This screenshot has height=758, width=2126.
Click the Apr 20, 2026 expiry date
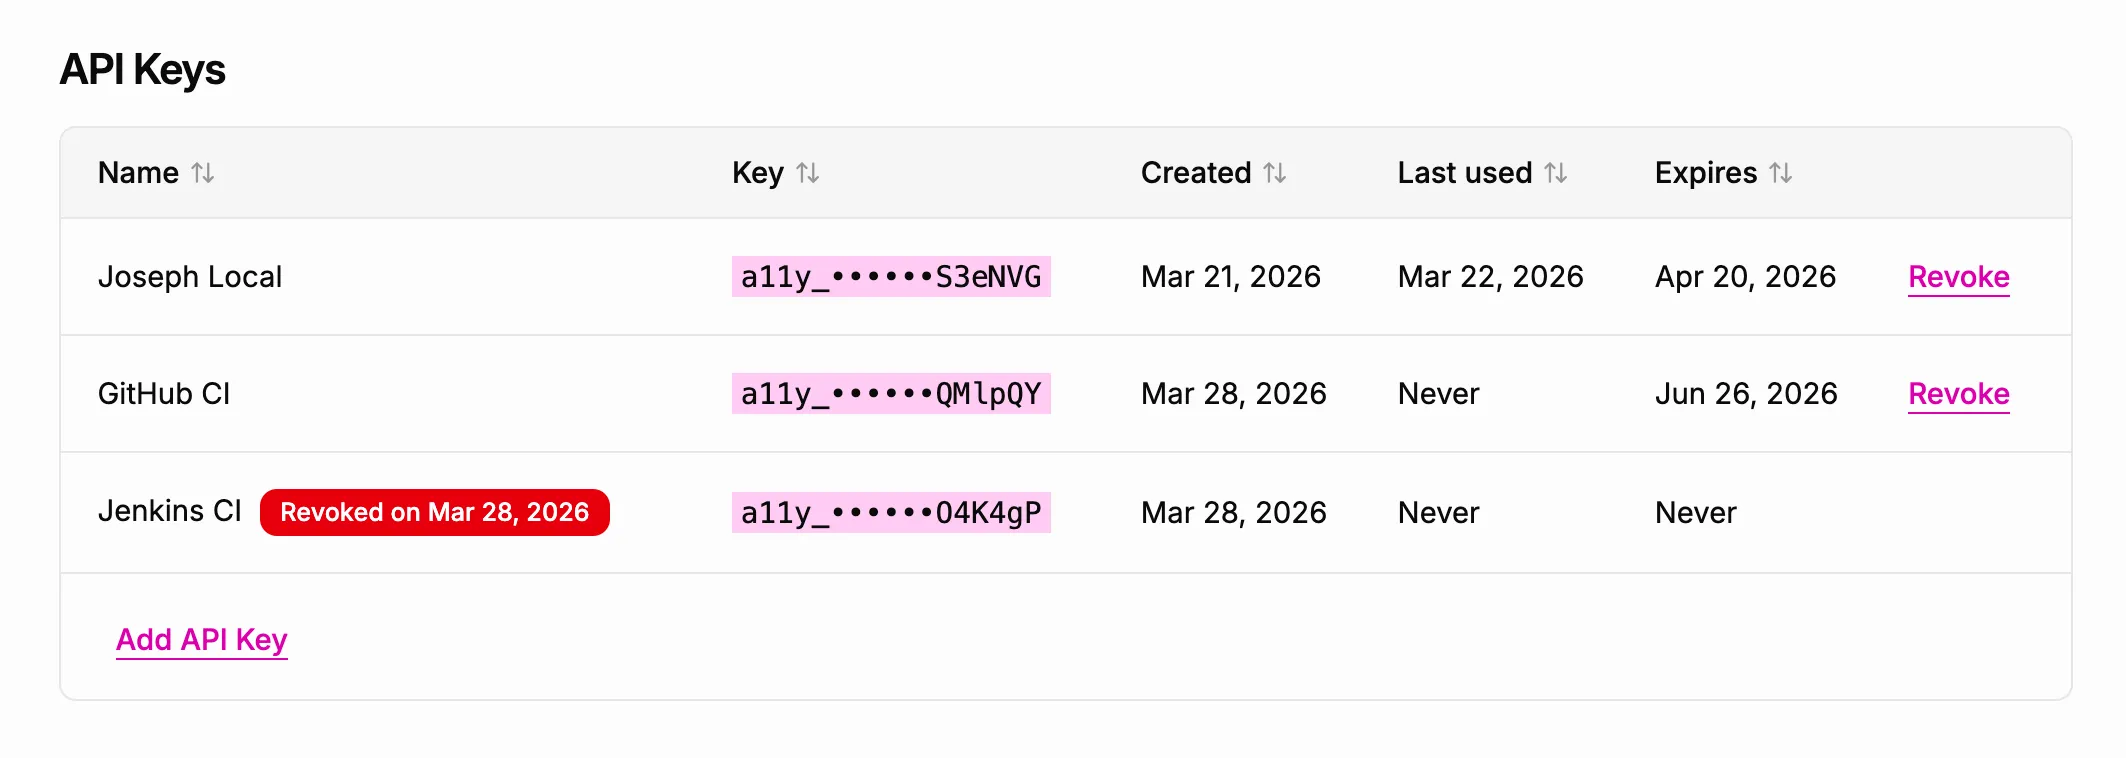[1744, 277]
